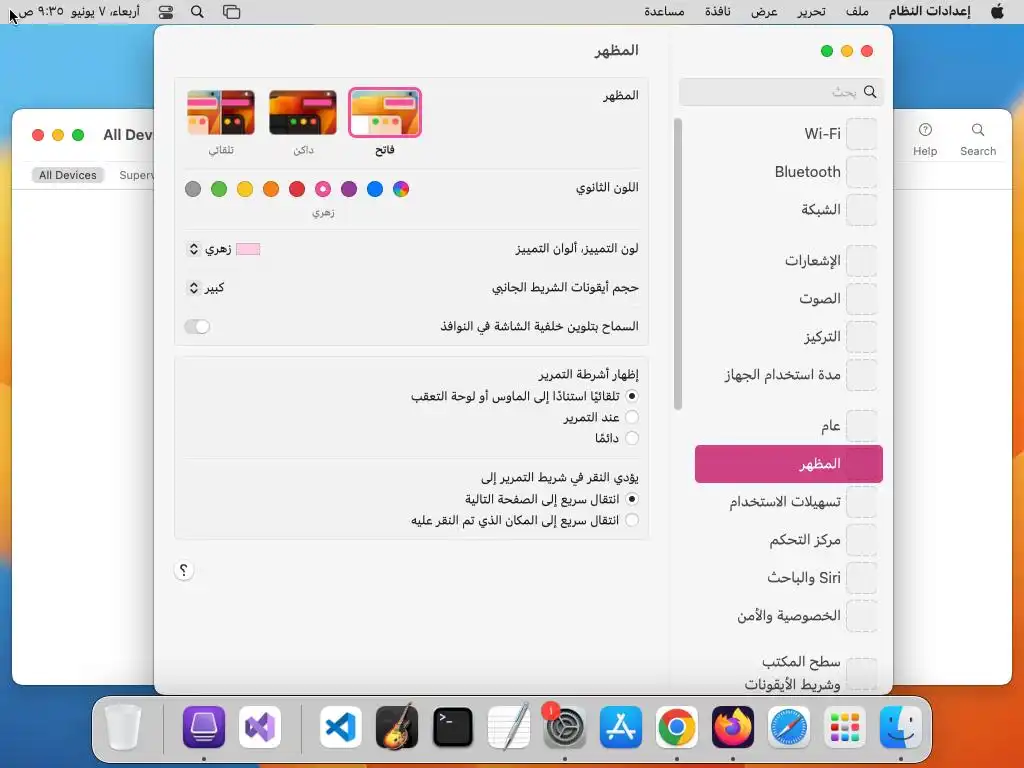Open عام settings in sidebar
Viewport: 1024px width, 768px height.
[789, 426]
